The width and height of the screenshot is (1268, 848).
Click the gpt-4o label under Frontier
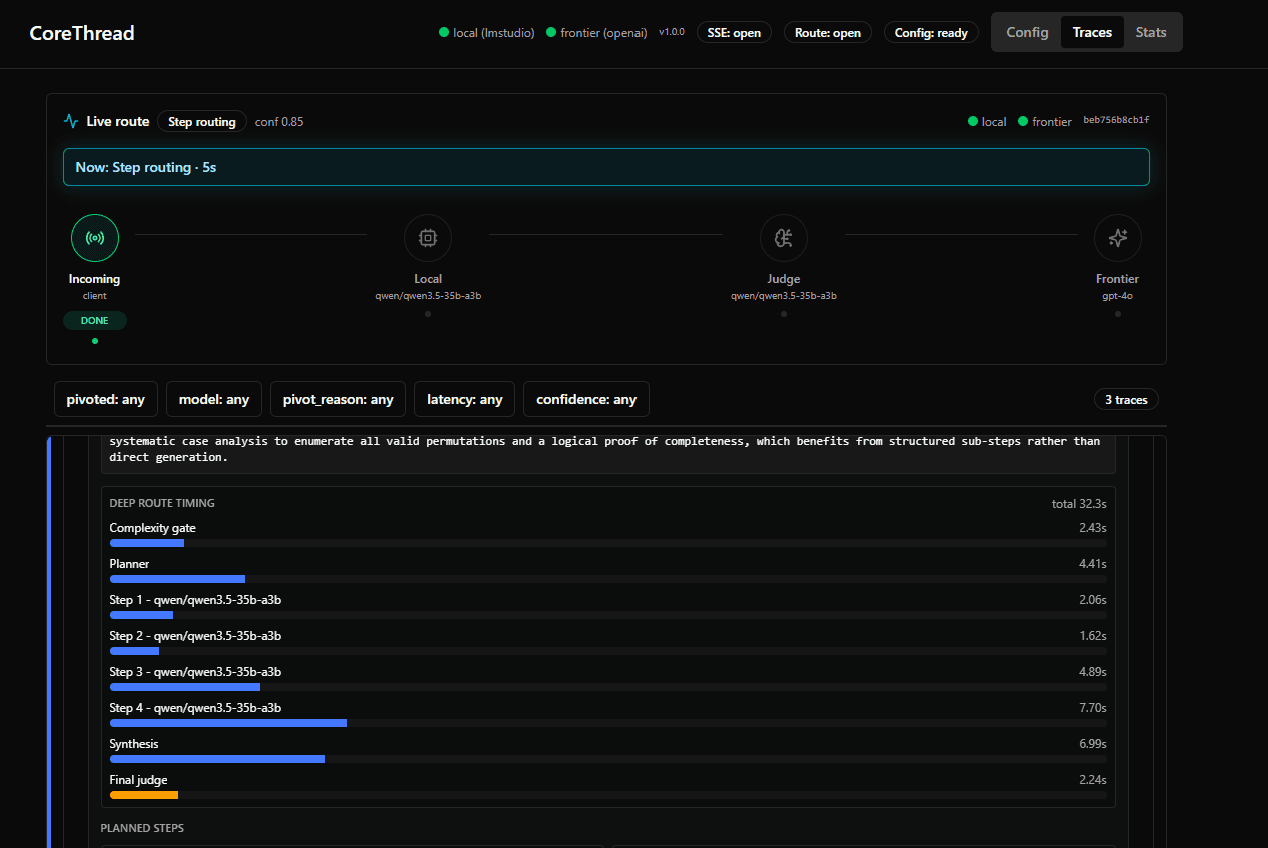tap(1117, 296)
